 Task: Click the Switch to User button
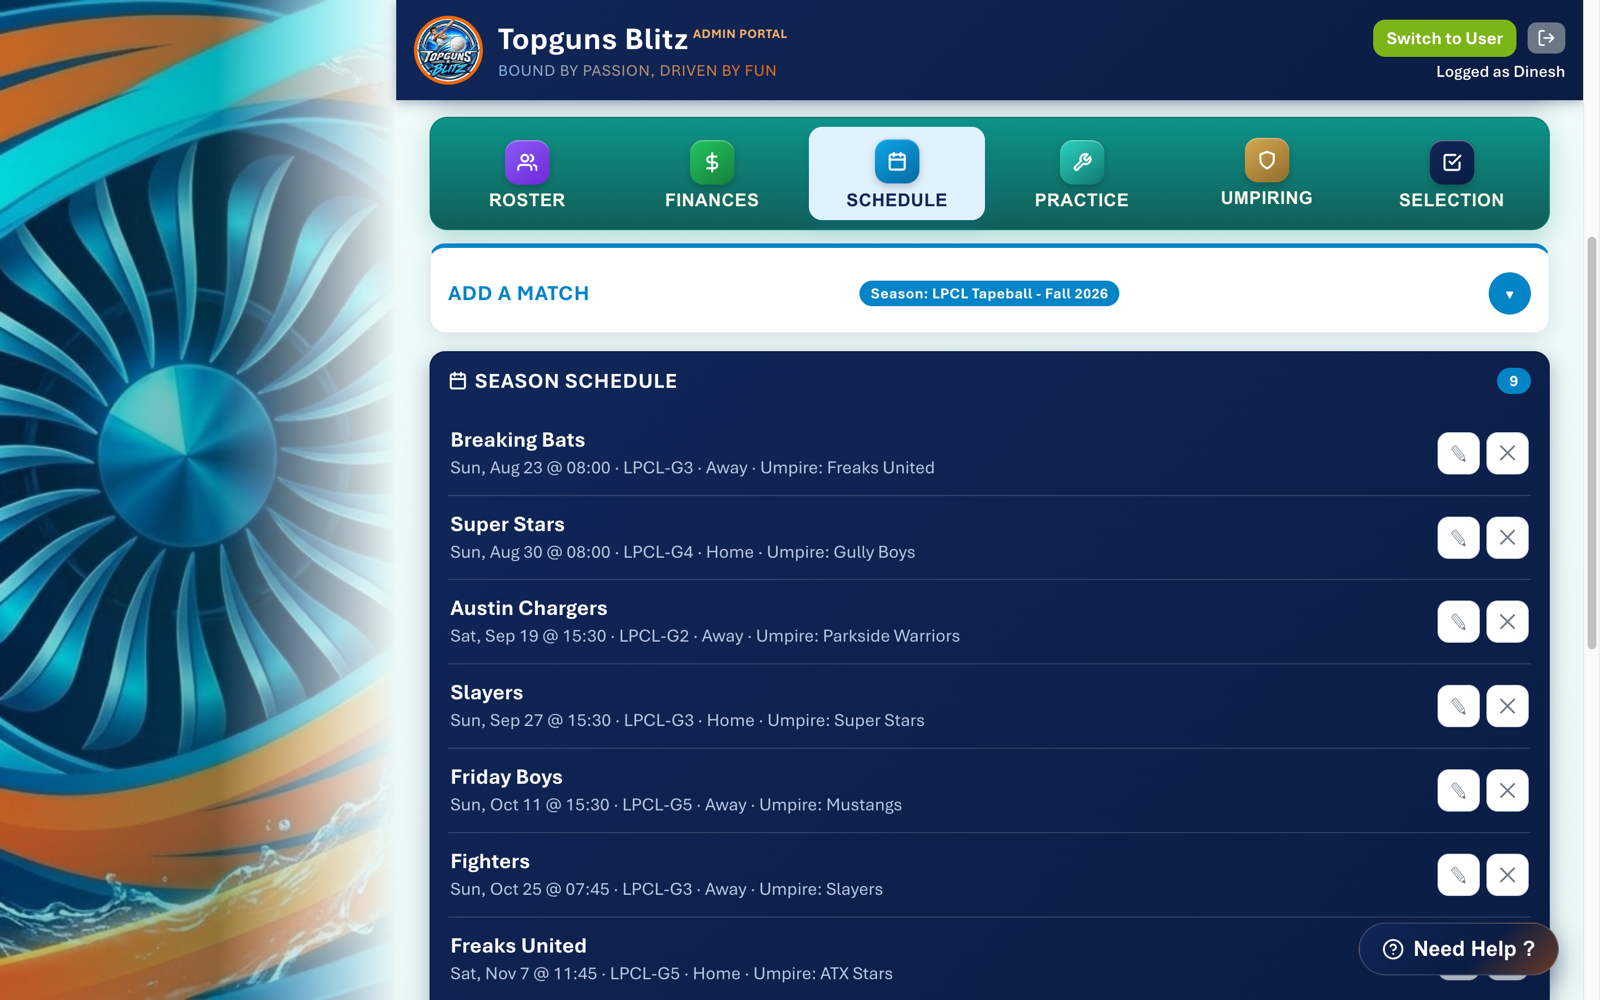[x=1444, y=38]
